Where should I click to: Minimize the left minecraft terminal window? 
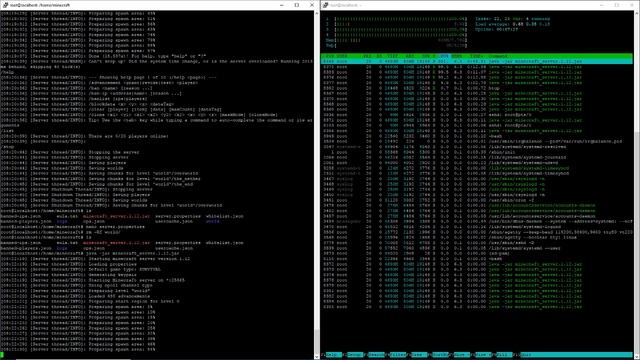pyautogui.click(x=282, y=5)
